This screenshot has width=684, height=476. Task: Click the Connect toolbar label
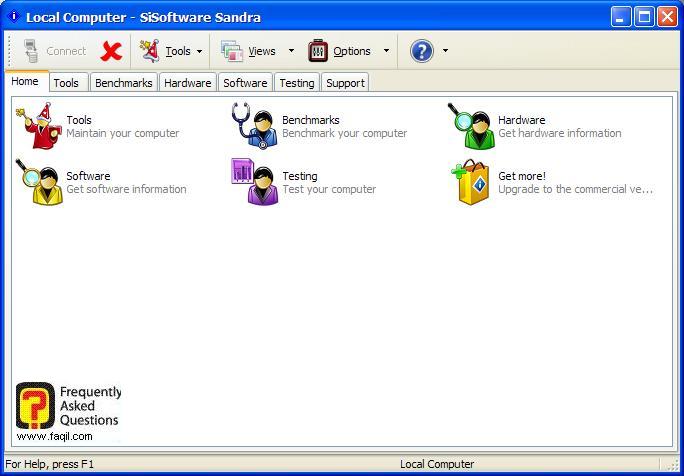[66, 51]
